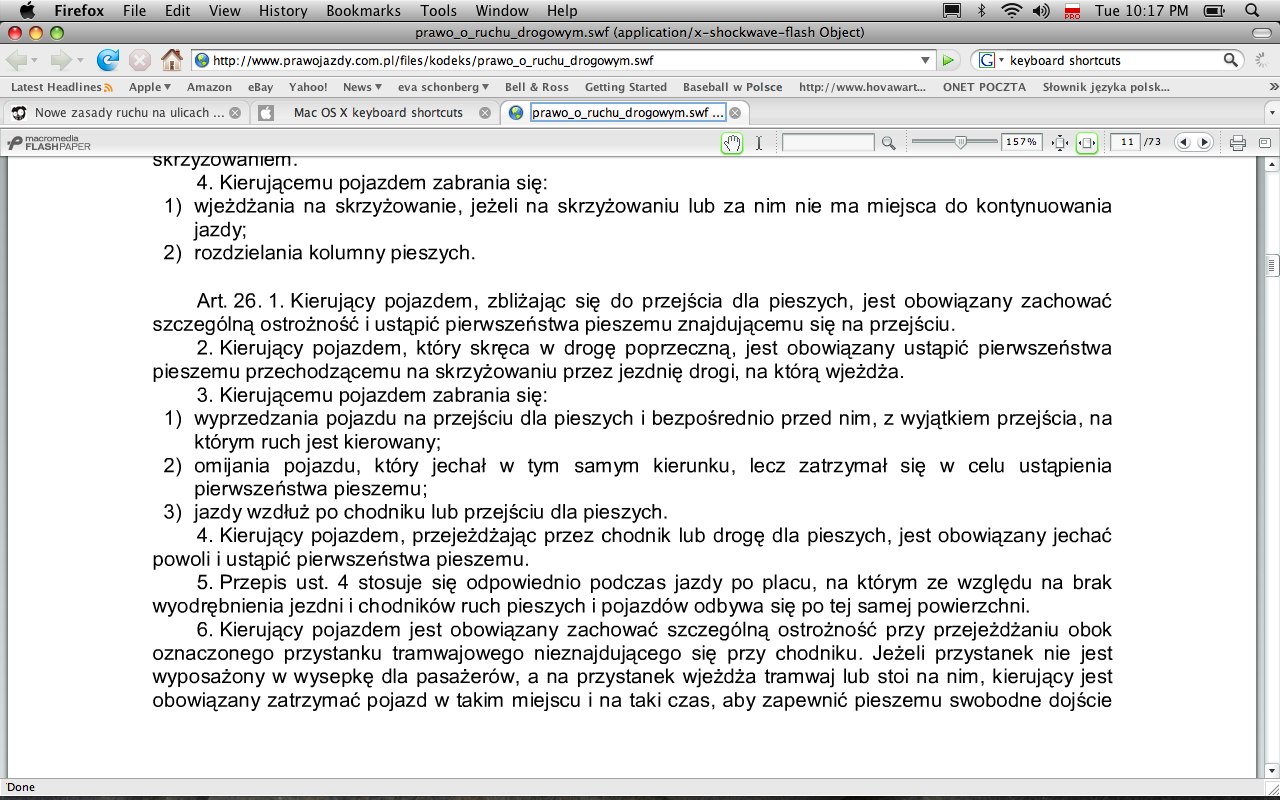The height and width of the screenshot is (800, 1280).
Task: Open the ONET POCZTA bookmark
Action: point(984,87)
